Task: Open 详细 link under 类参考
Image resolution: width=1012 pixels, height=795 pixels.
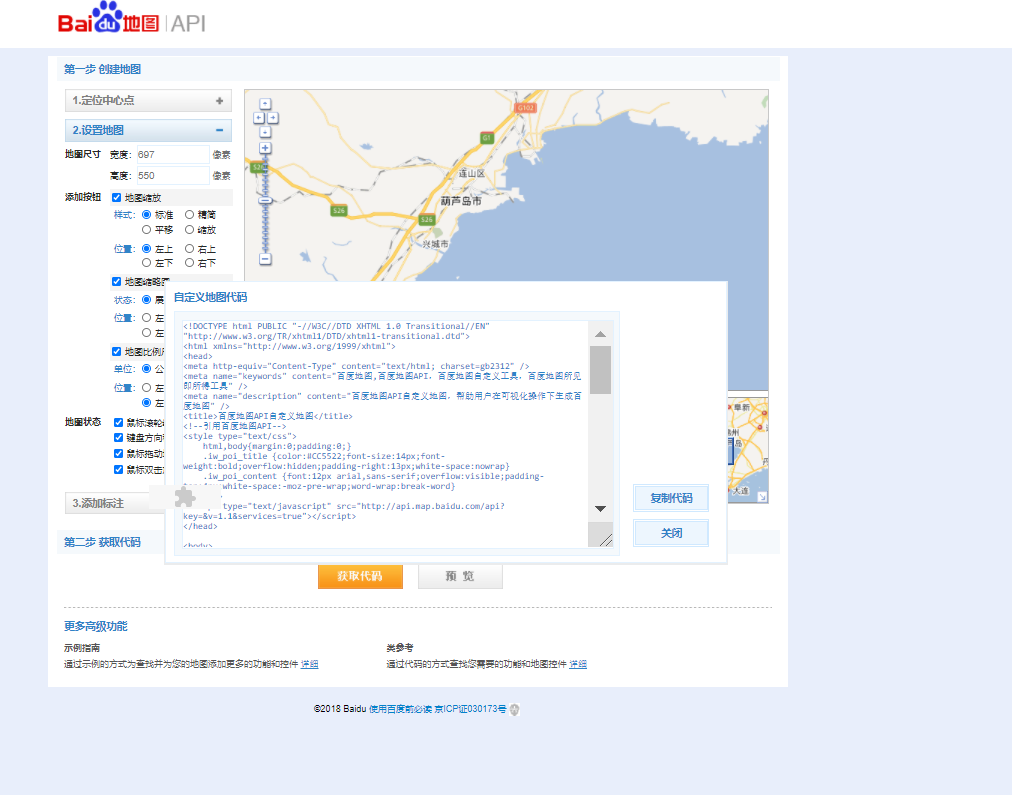Action: click(x=578, y=664)
